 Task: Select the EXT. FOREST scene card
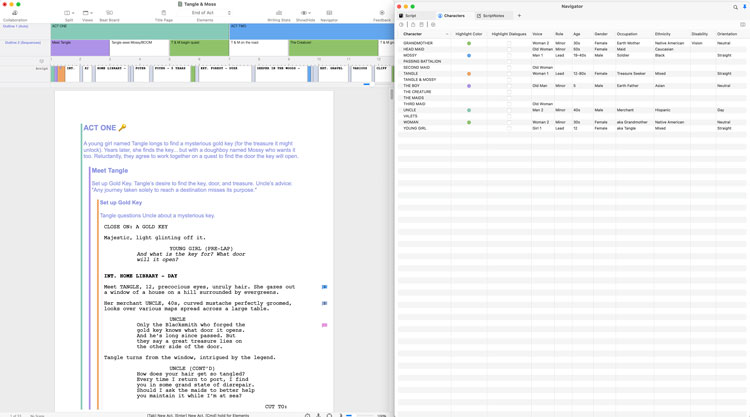click(224, 74)
